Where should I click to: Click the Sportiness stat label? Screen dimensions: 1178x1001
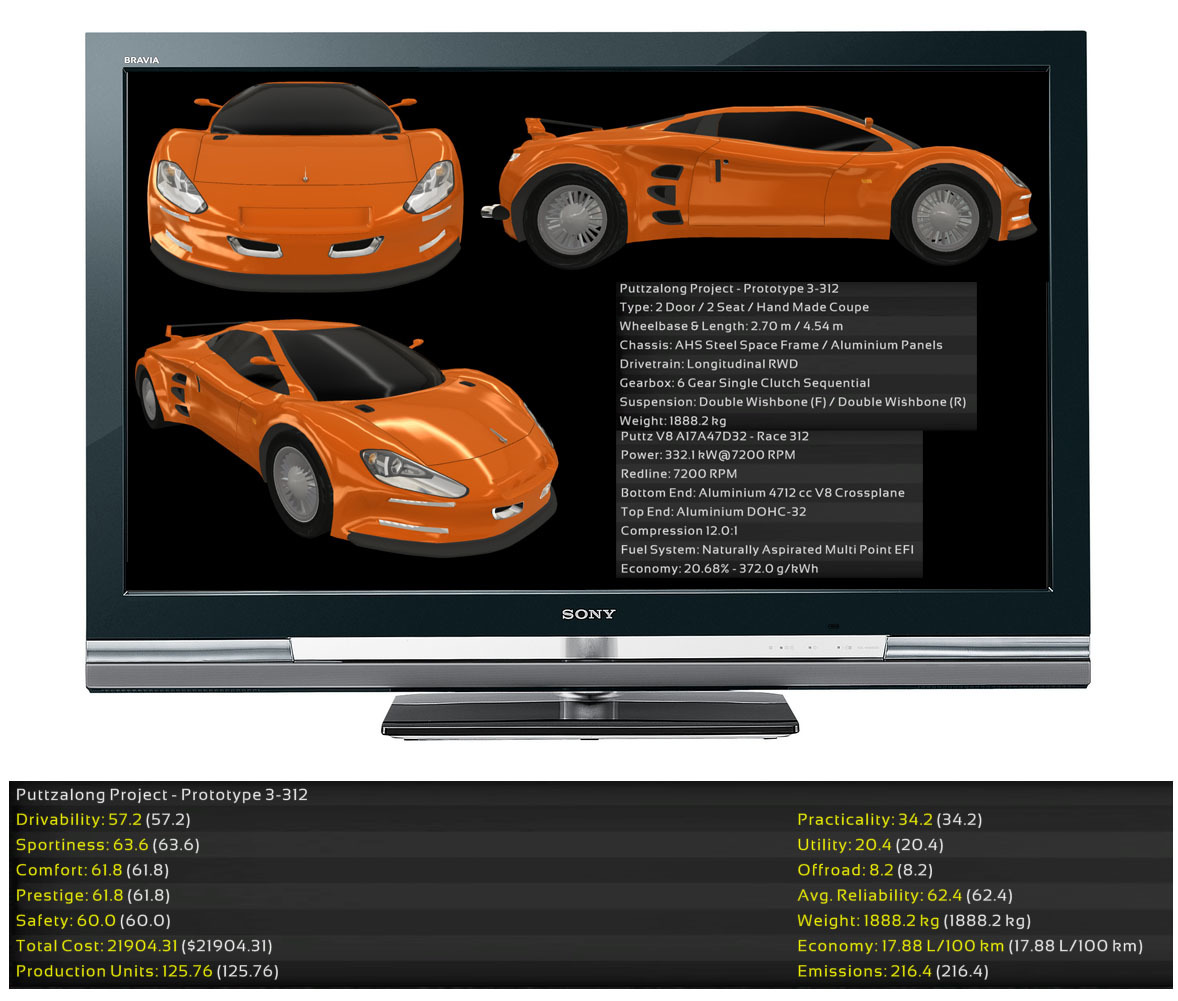pos(62,845)
